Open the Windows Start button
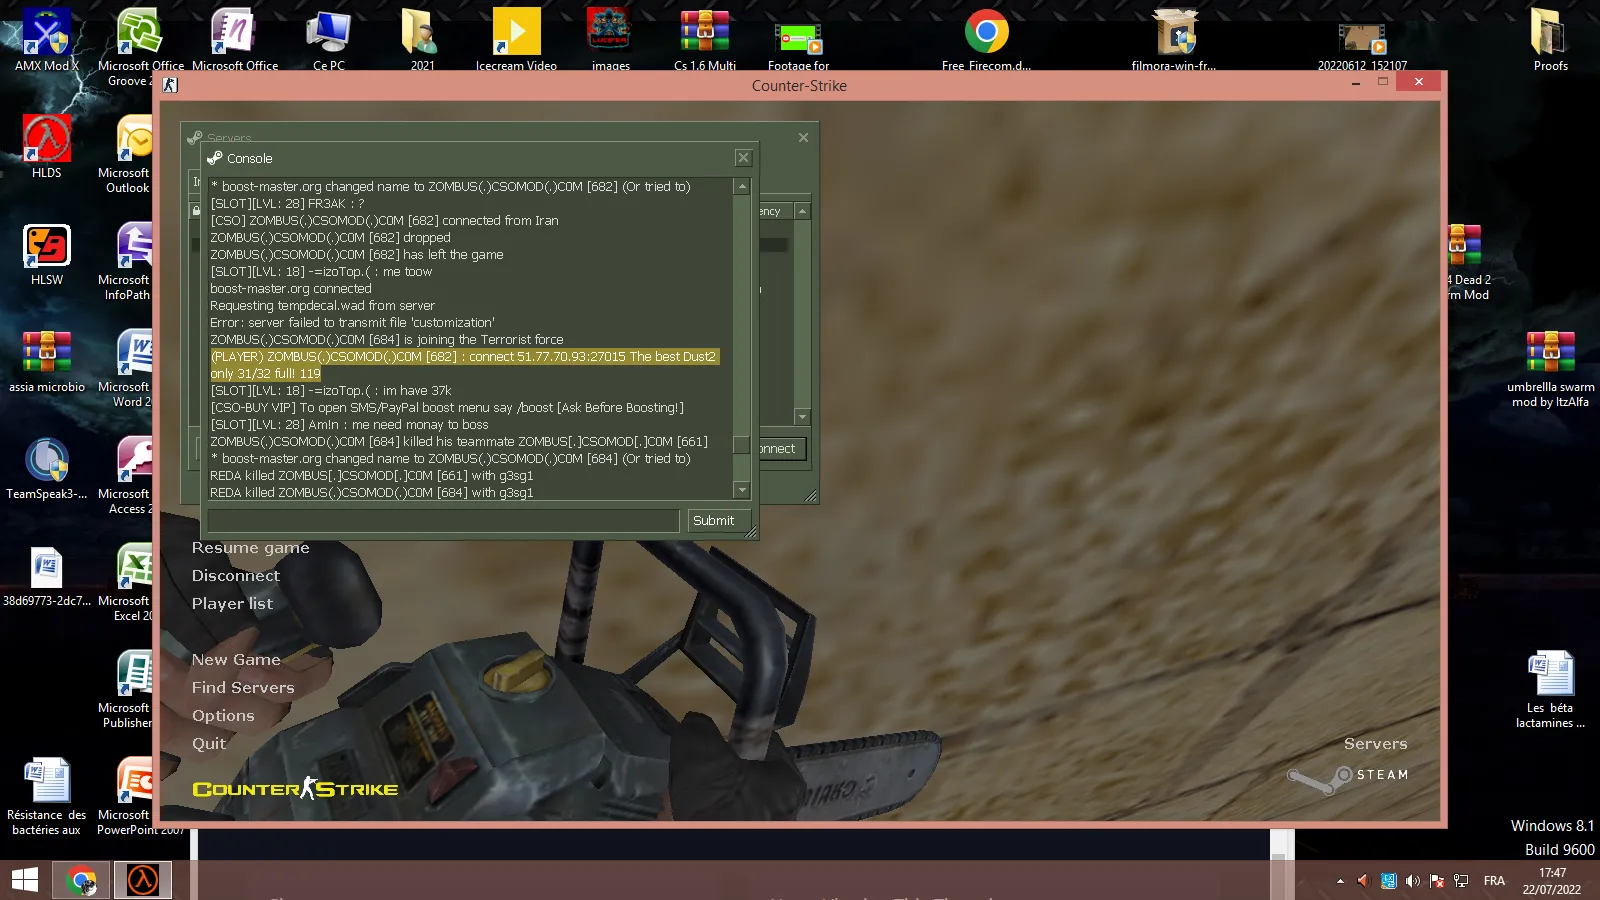Screen dimensions: 1600x900 (25, 881)
